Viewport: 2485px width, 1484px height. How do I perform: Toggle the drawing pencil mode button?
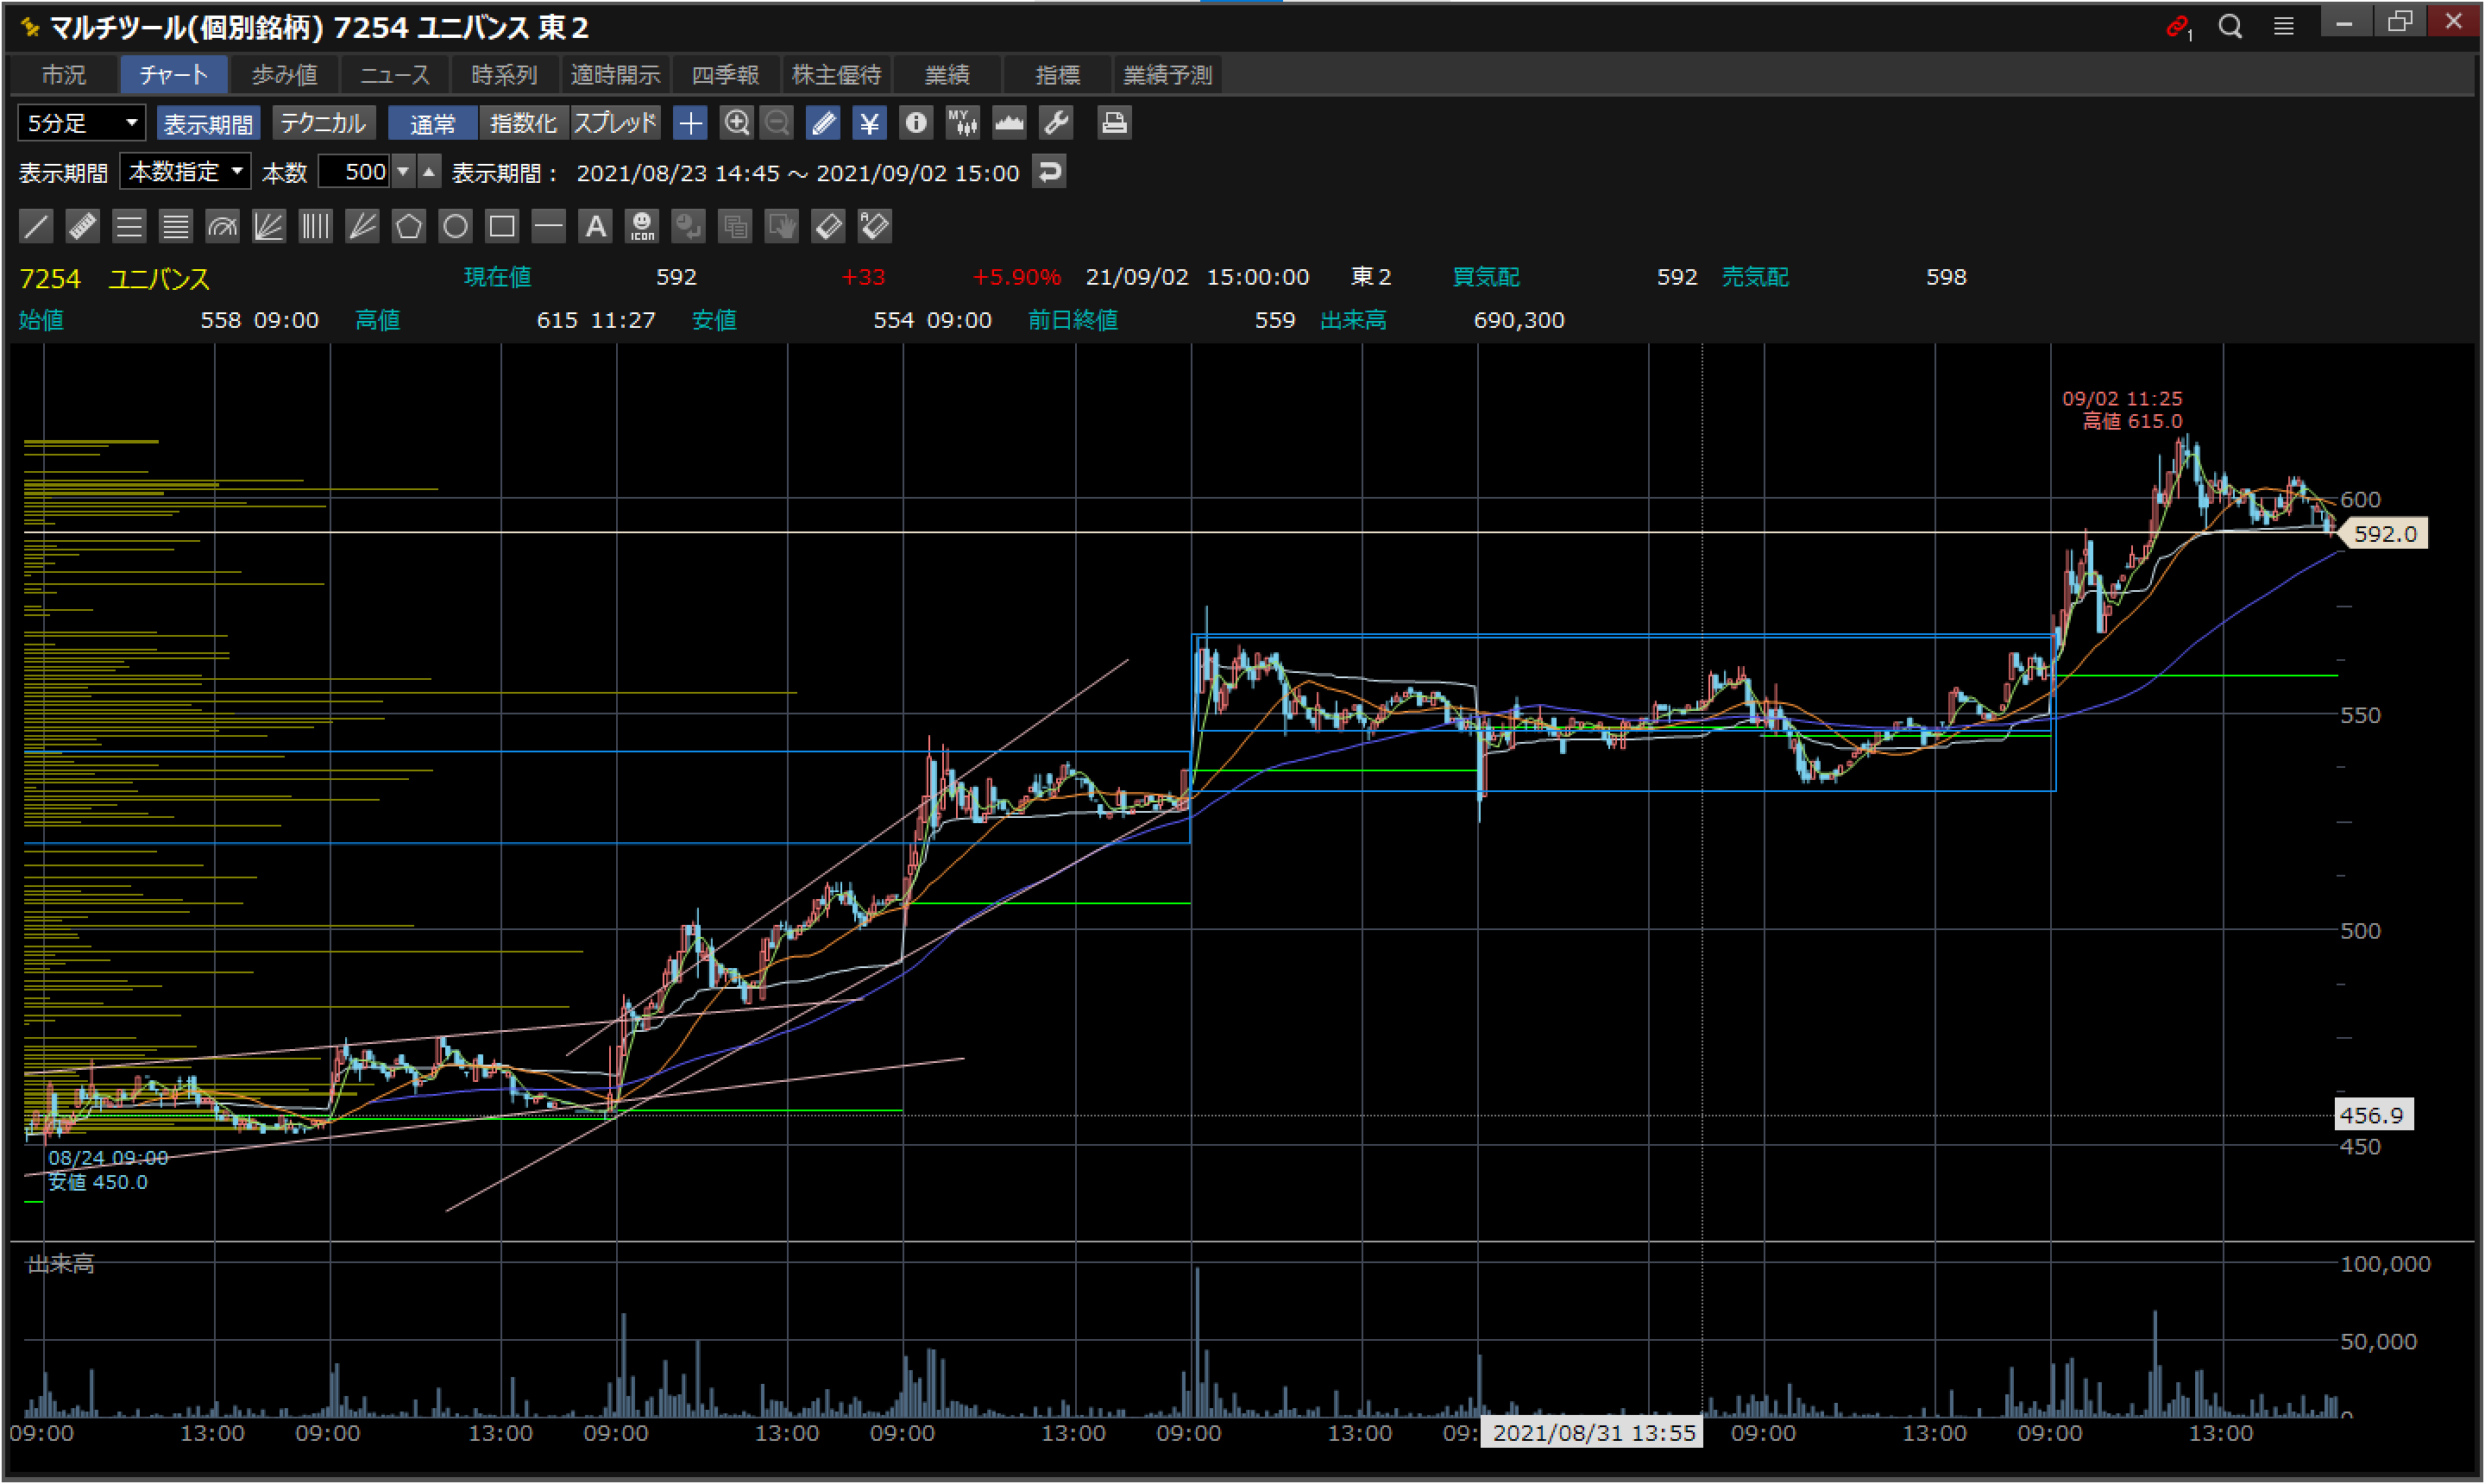tap(823, 123)
